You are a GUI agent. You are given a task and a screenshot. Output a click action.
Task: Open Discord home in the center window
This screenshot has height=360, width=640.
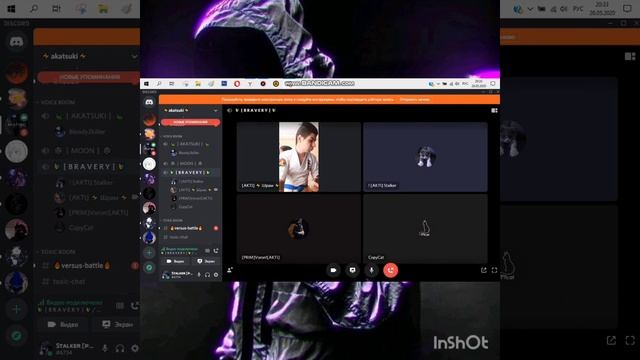149,102
